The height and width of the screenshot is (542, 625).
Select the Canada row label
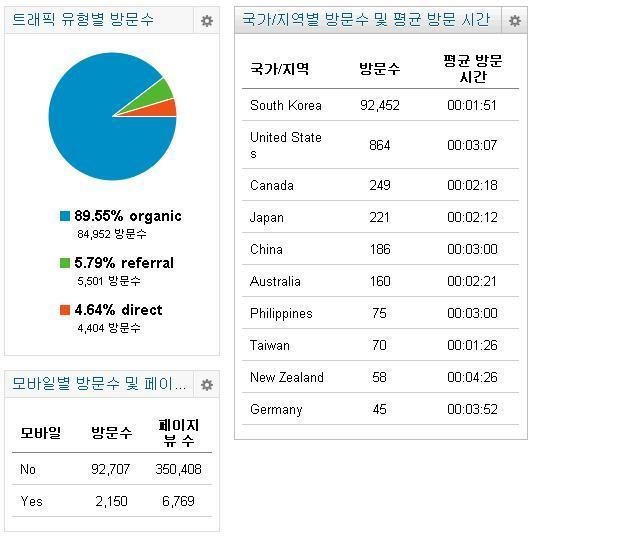point(272,185)
